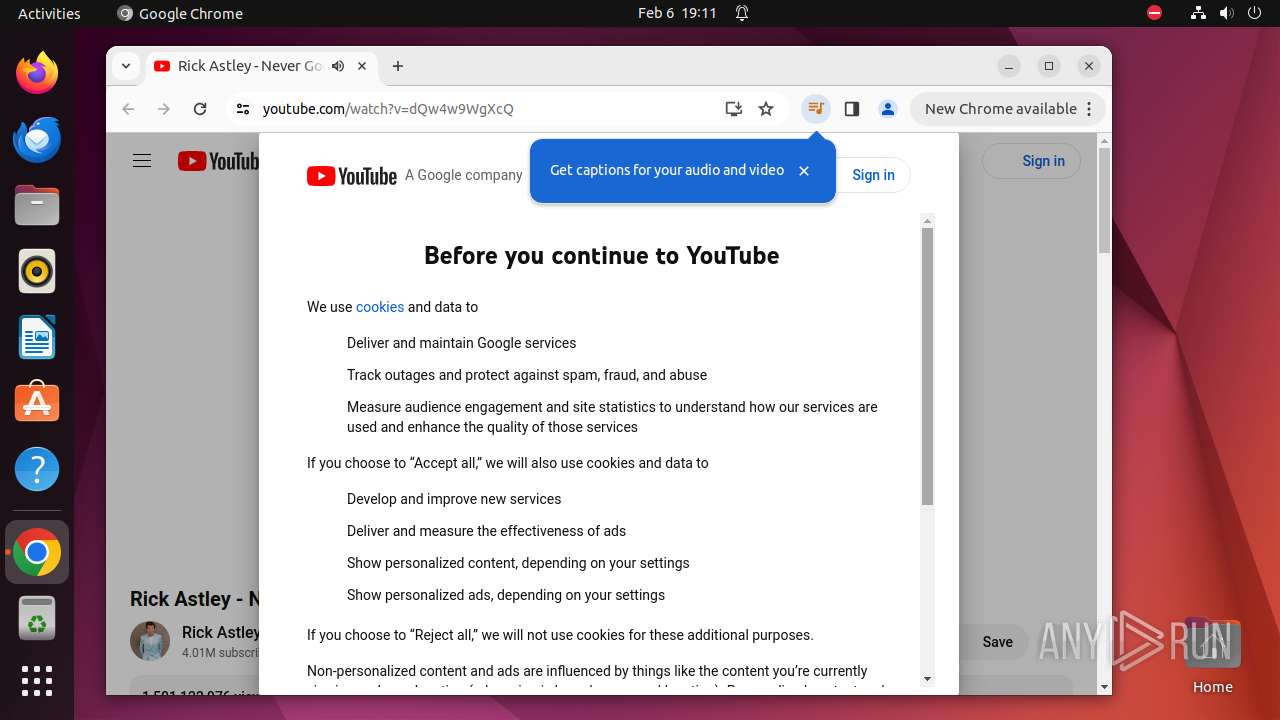The height and width of the screenshot is (720, 1280).
Task: Open power menu in top bar
Action: [x=1255, y=13]
